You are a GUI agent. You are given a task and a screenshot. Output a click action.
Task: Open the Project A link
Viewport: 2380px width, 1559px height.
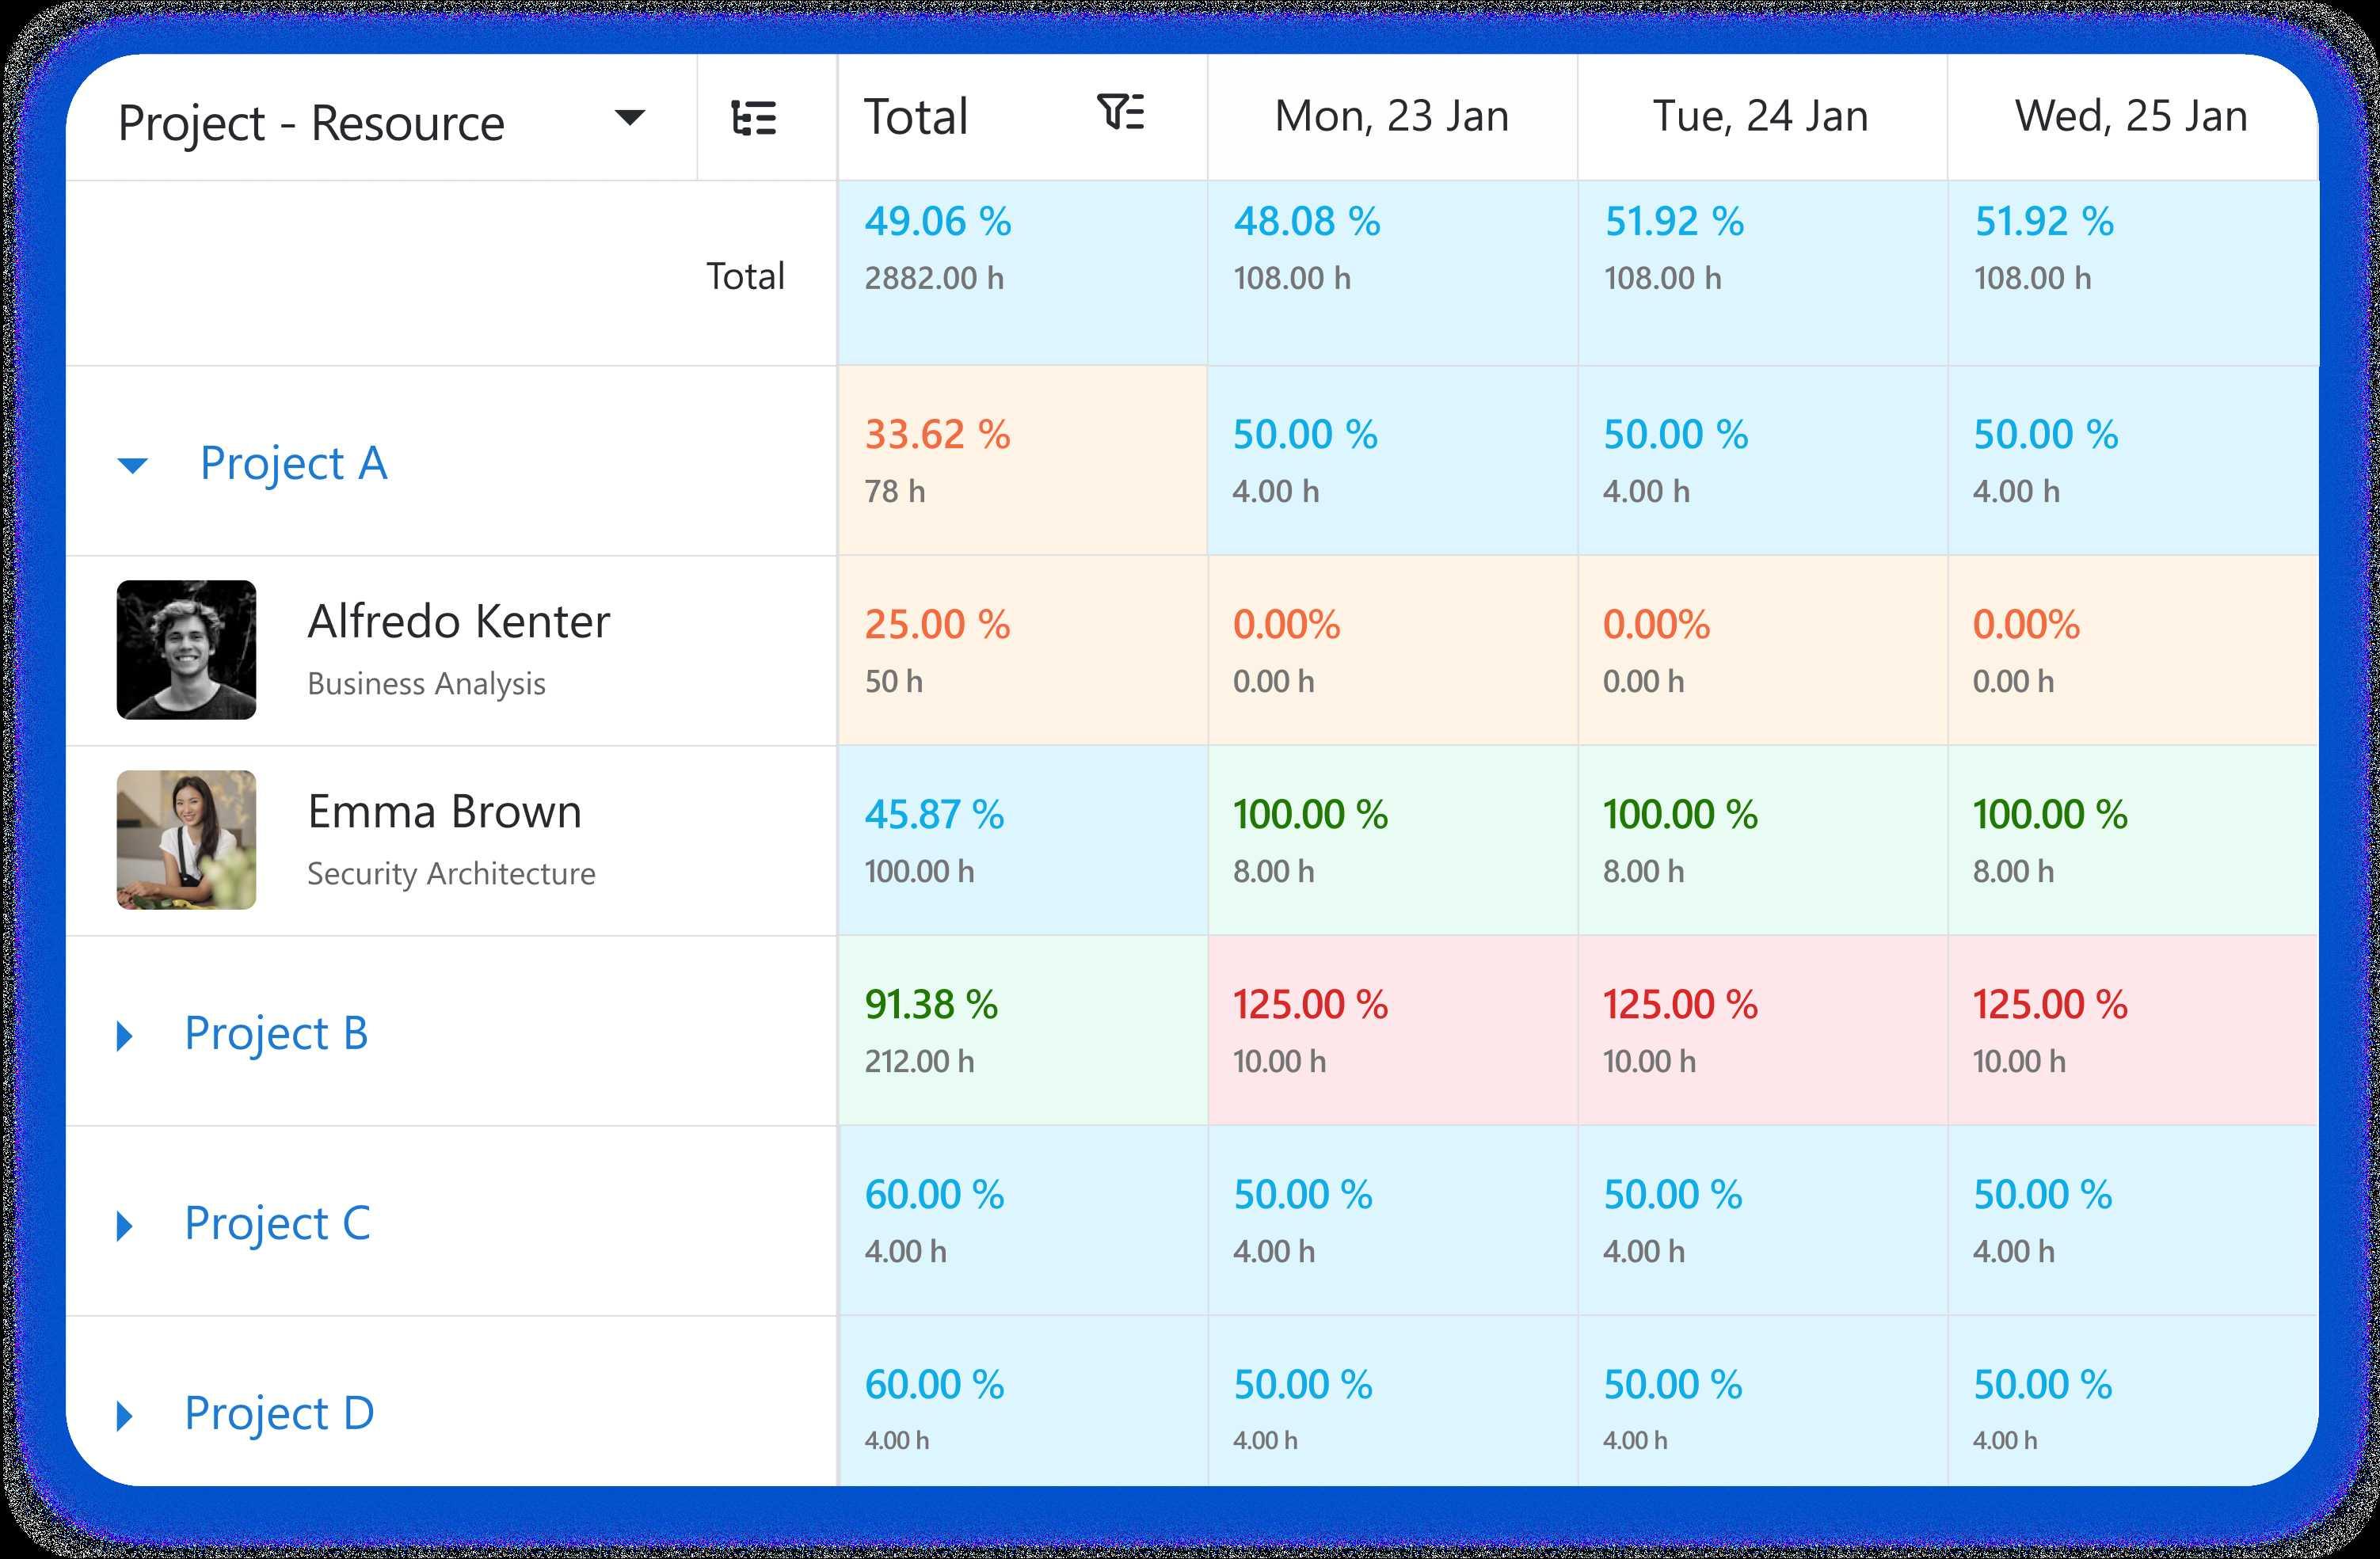293,463
